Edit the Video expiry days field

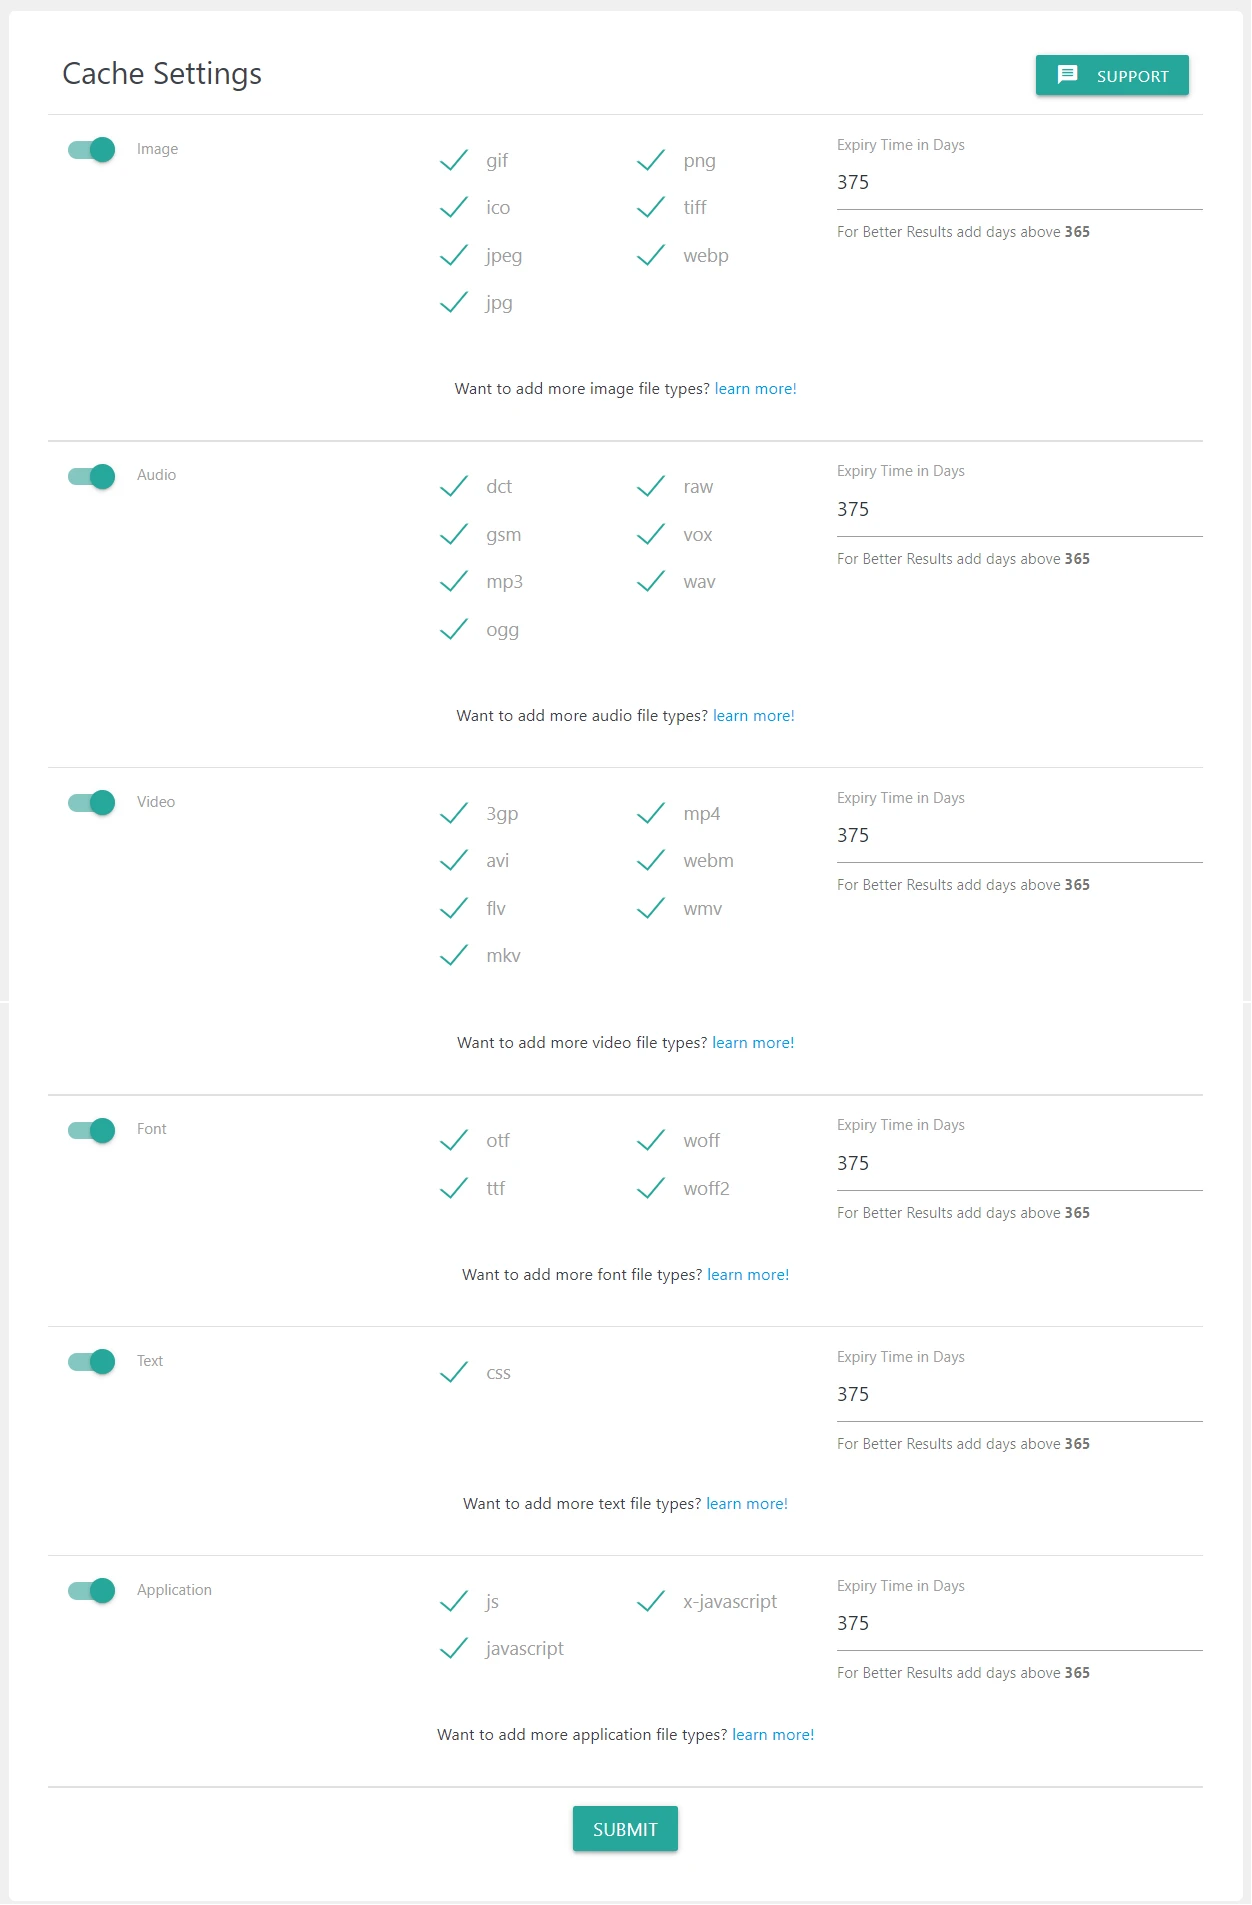[x=1018, y=836]
